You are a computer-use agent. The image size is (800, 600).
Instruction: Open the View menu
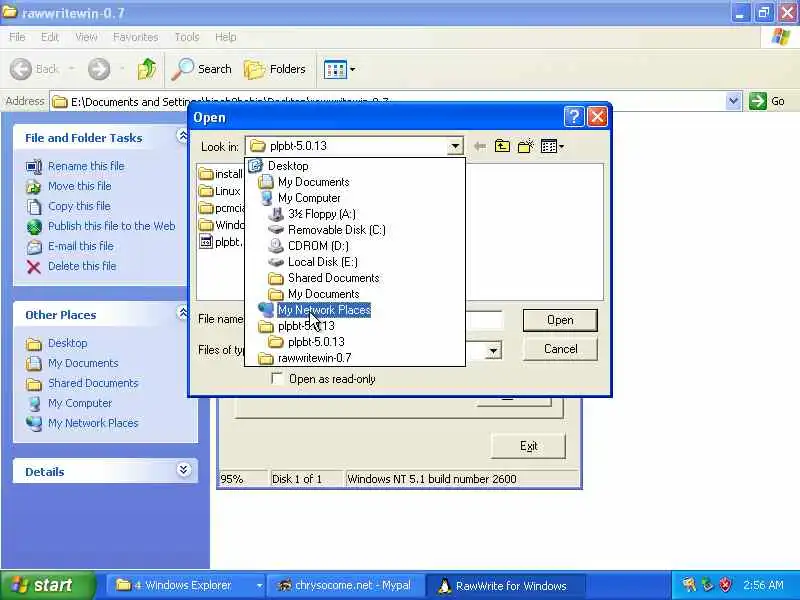point(86,37)
